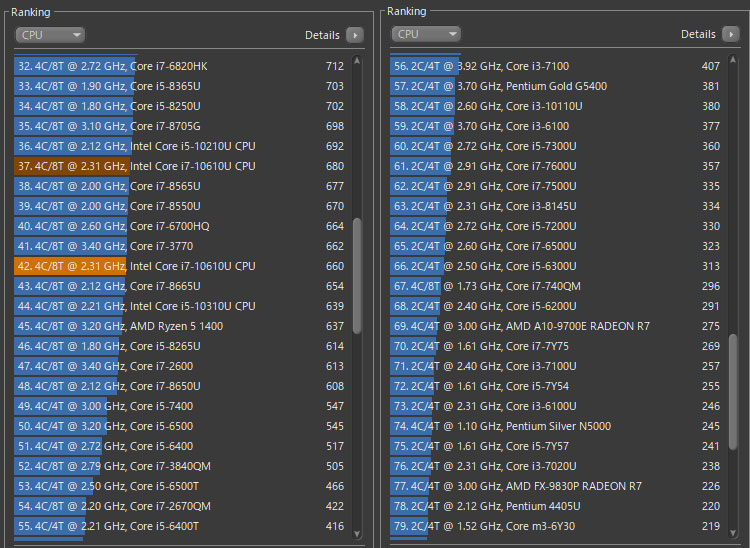Select rank 51 Core i5-6400 row
The image size is (750, 548).
tap(181, 446)
